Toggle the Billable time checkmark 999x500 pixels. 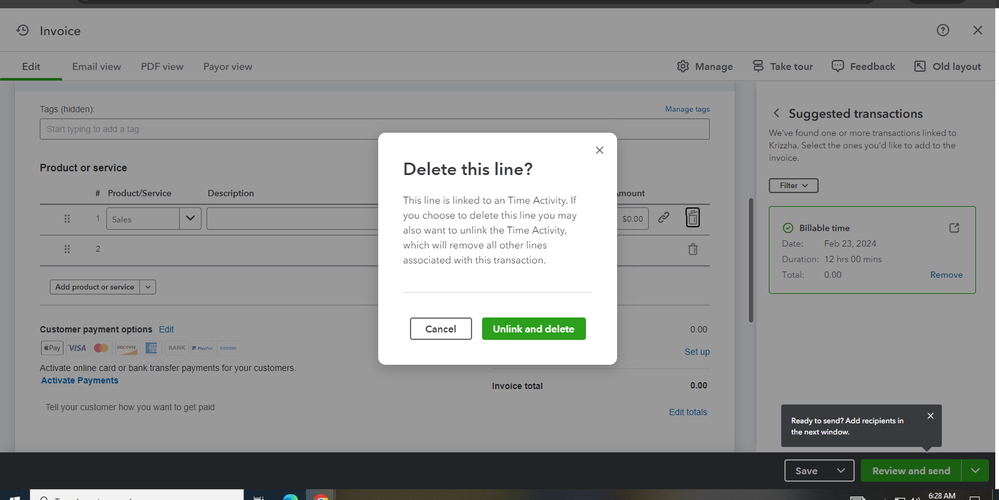[x=787, y=227]
